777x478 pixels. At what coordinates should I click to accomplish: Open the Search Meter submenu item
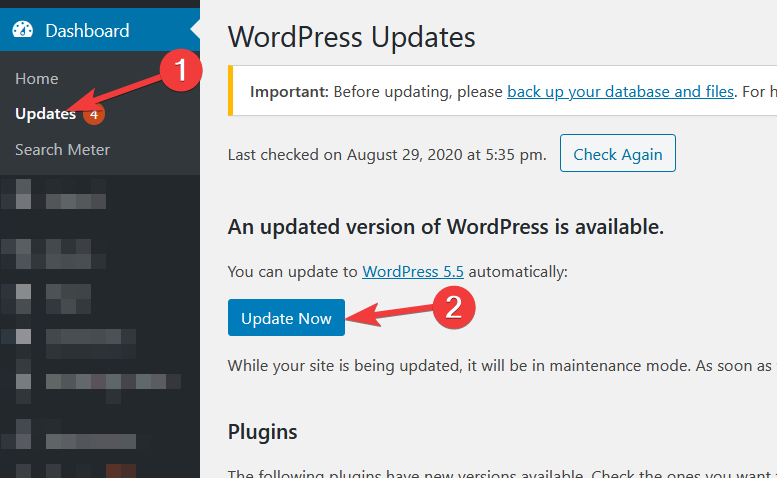pos(62,150)
